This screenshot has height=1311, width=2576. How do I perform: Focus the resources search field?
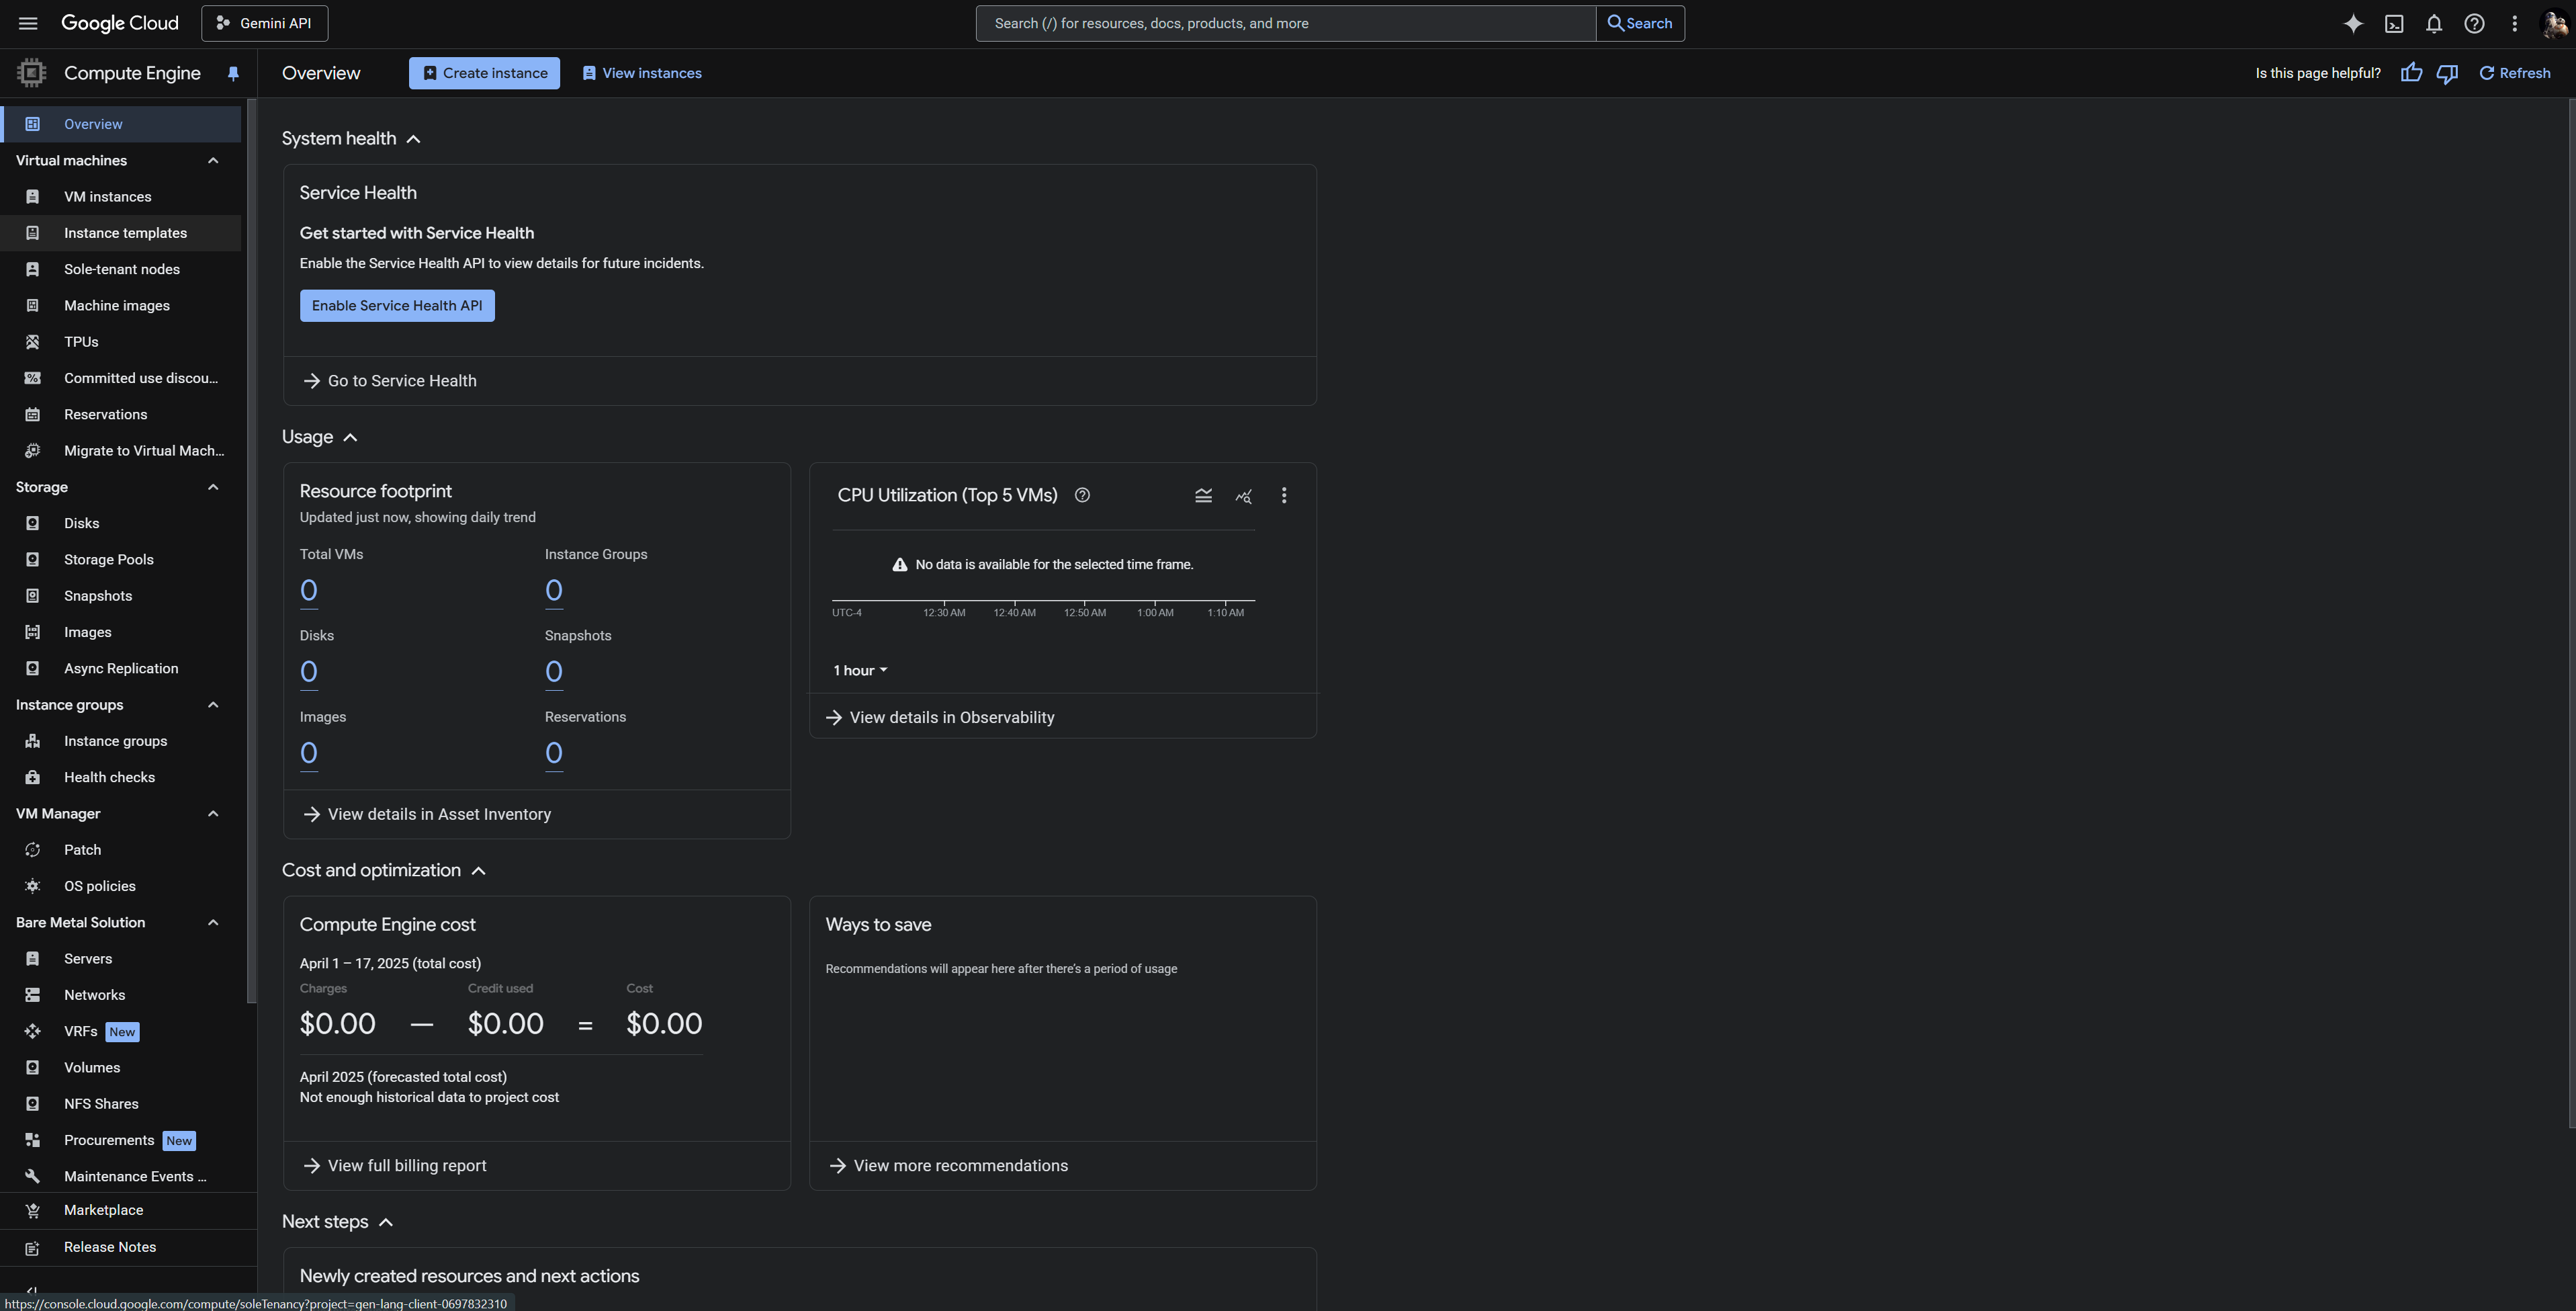[1286, 23]
